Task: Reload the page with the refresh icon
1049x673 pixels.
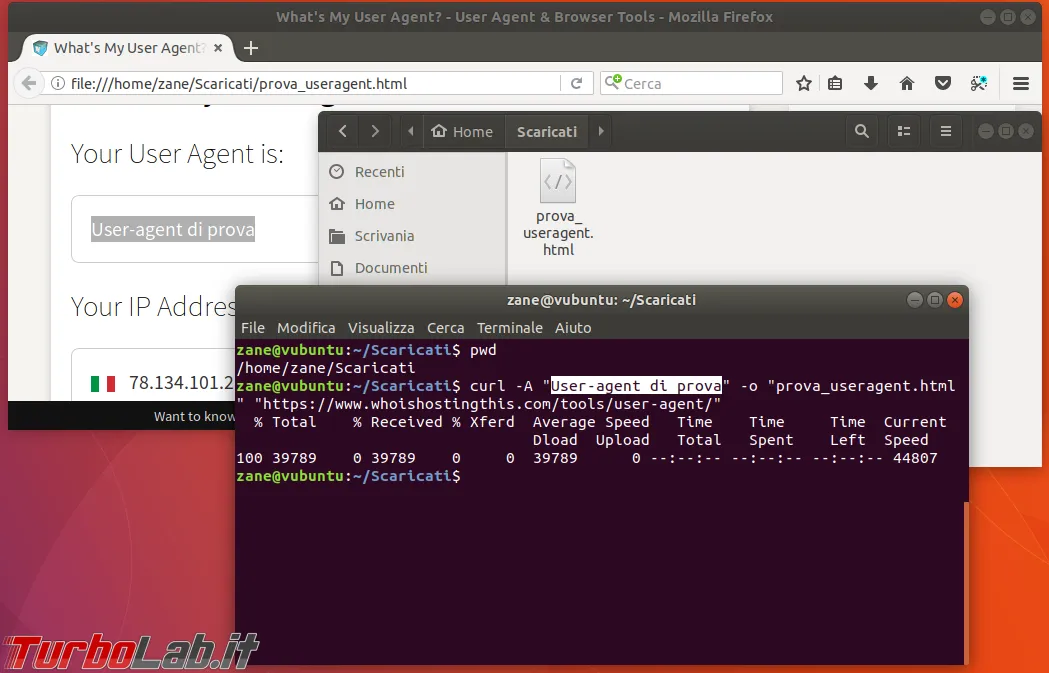Action: 576,84
